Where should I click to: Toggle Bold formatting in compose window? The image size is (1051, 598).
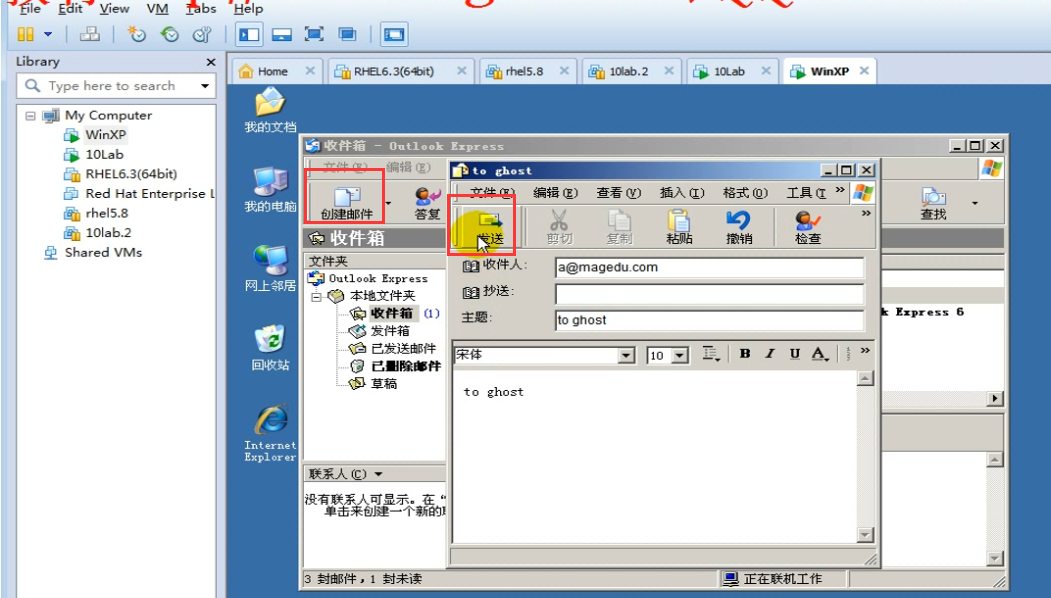pos(745,354)
